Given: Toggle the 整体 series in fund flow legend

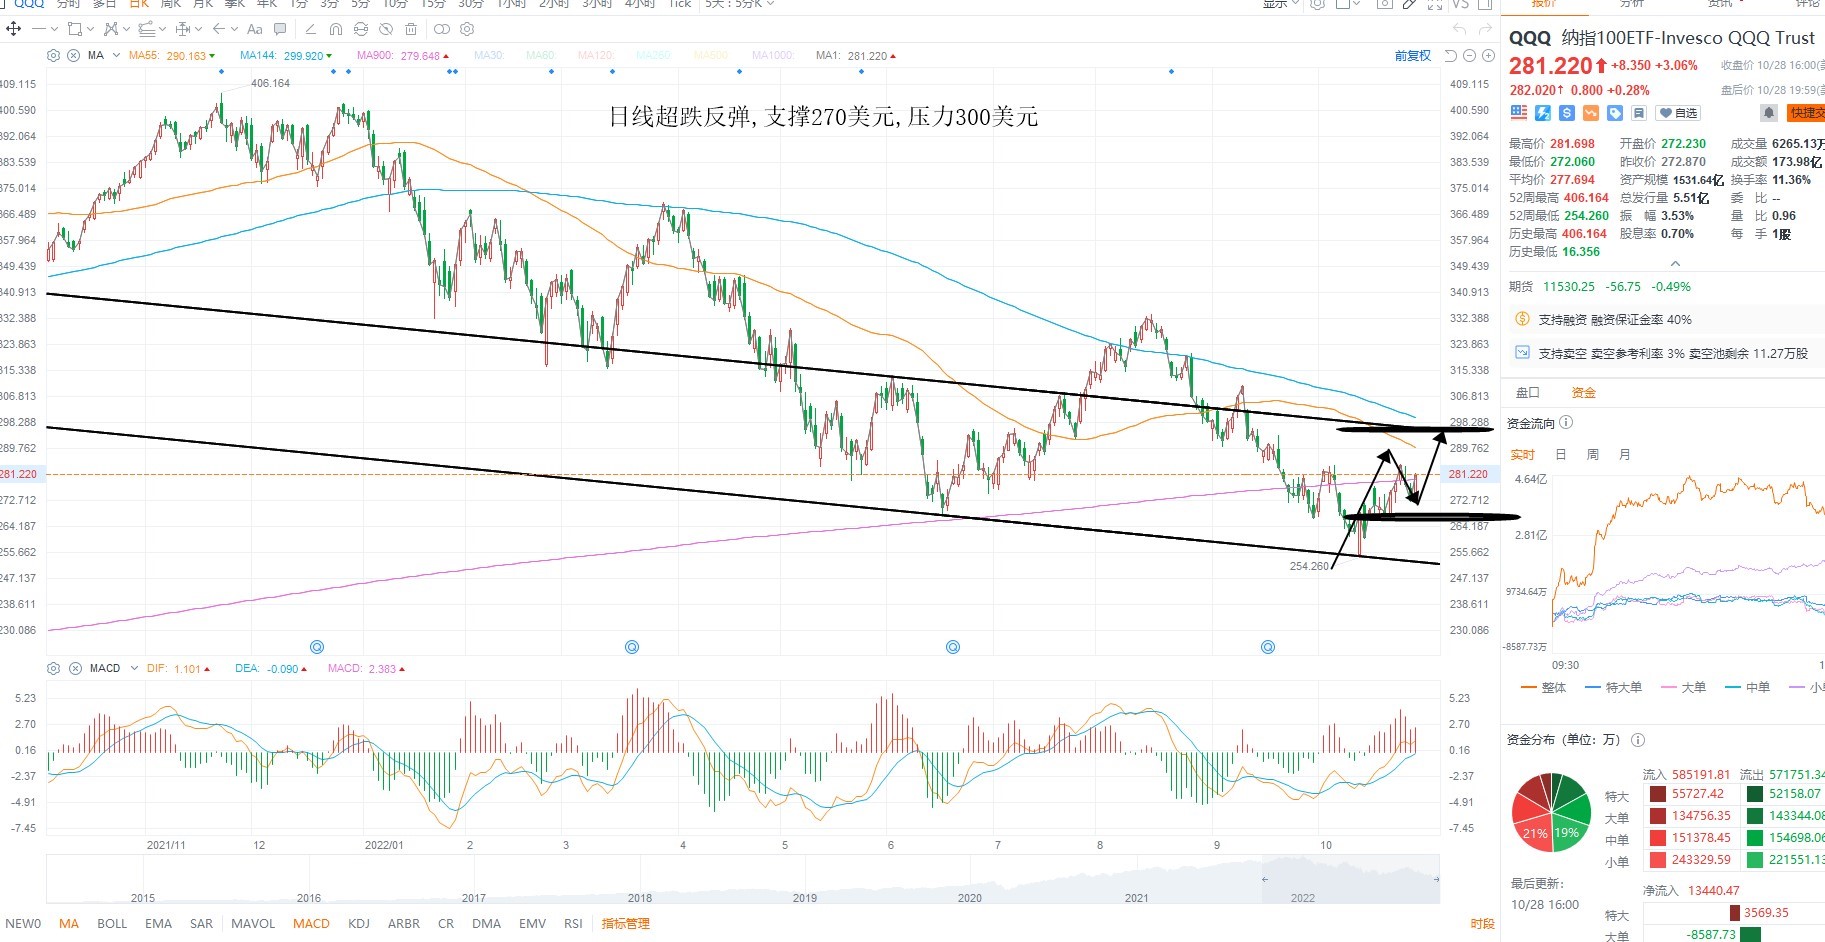Looking at the screenshot, I should tap(1543, 687).
